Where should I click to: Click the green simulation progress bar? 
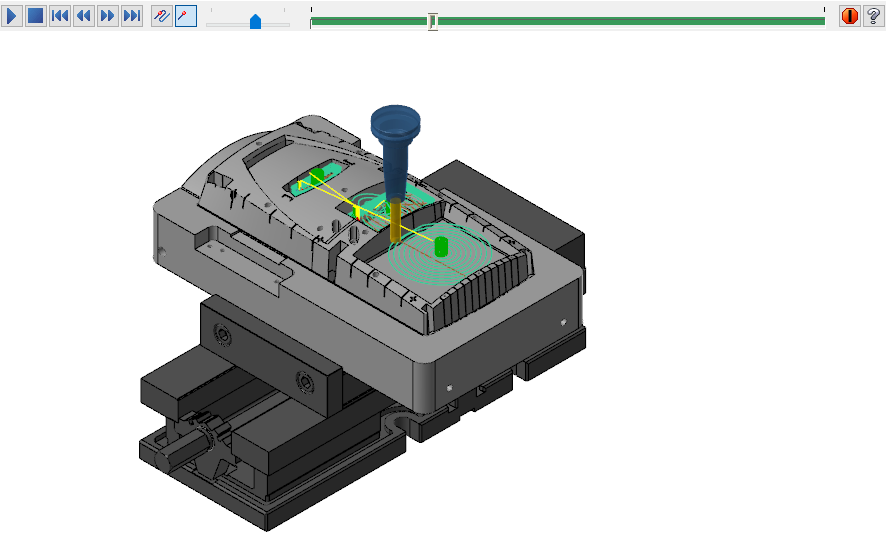567,21
